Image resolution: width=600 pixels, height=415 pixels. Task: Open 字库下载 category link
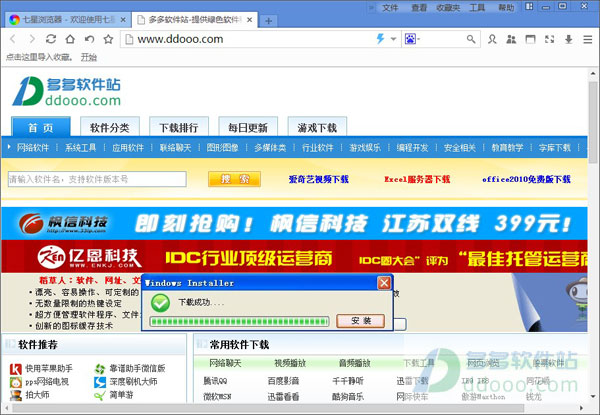pos(554,148)
